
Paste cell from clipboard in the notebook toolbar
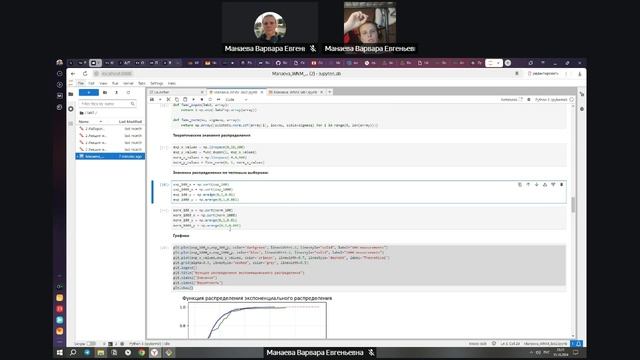(x=185, y=100)
